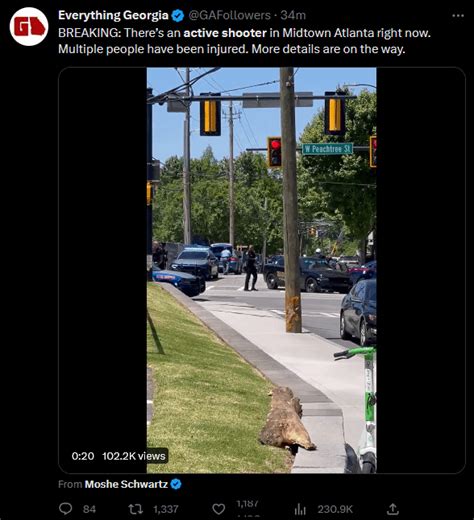Open the reply comment icon
This screenshot has height=520, width=474.
[65, 509]
